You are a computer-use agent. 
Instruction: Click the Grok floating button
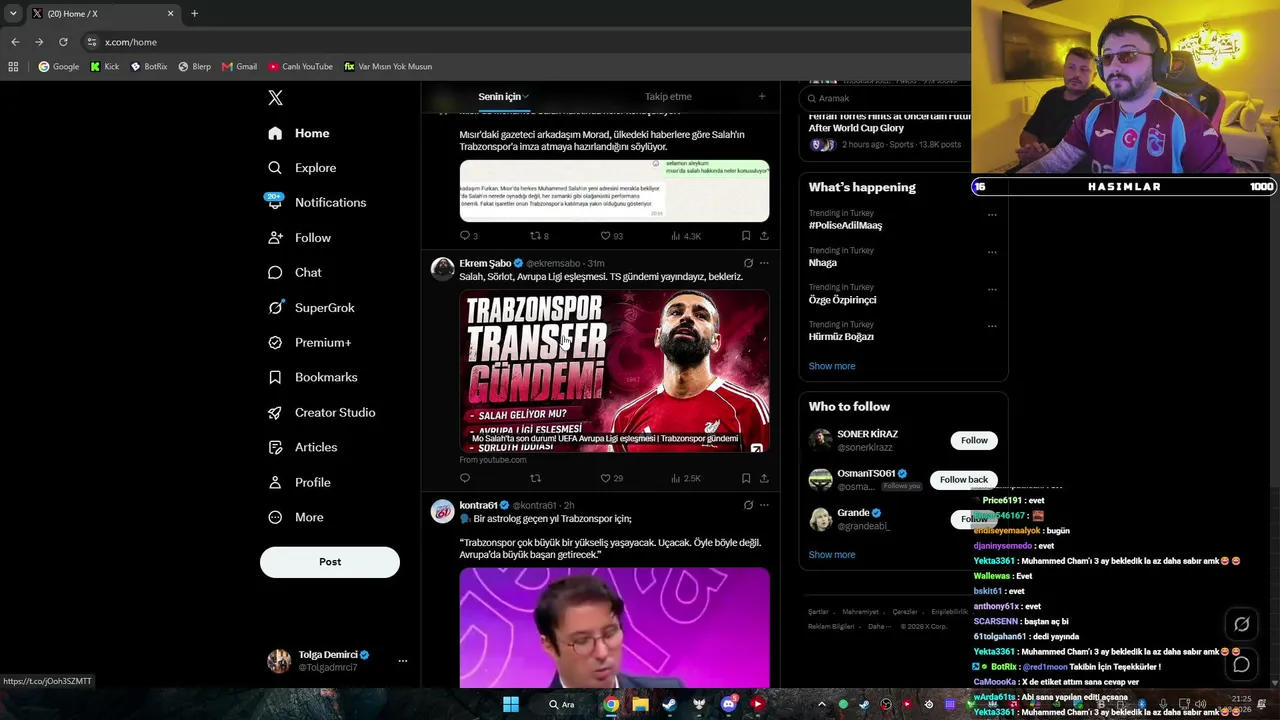coord(1241,624)
